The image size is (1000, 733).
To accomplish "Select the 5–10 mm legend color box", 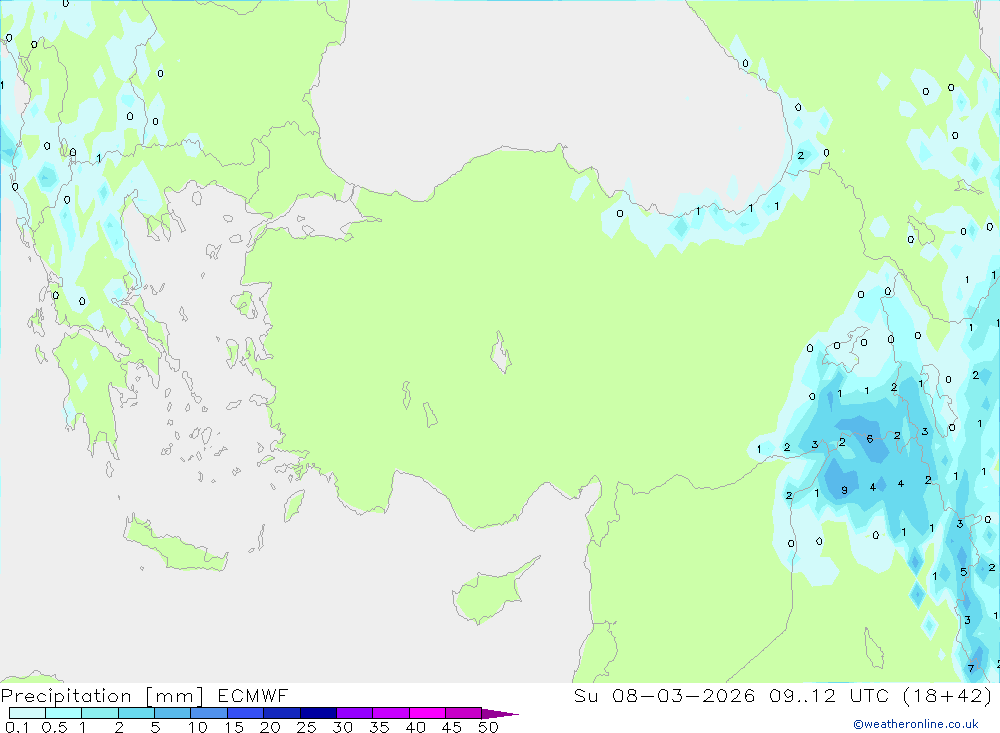I will (x=172, y=713).
